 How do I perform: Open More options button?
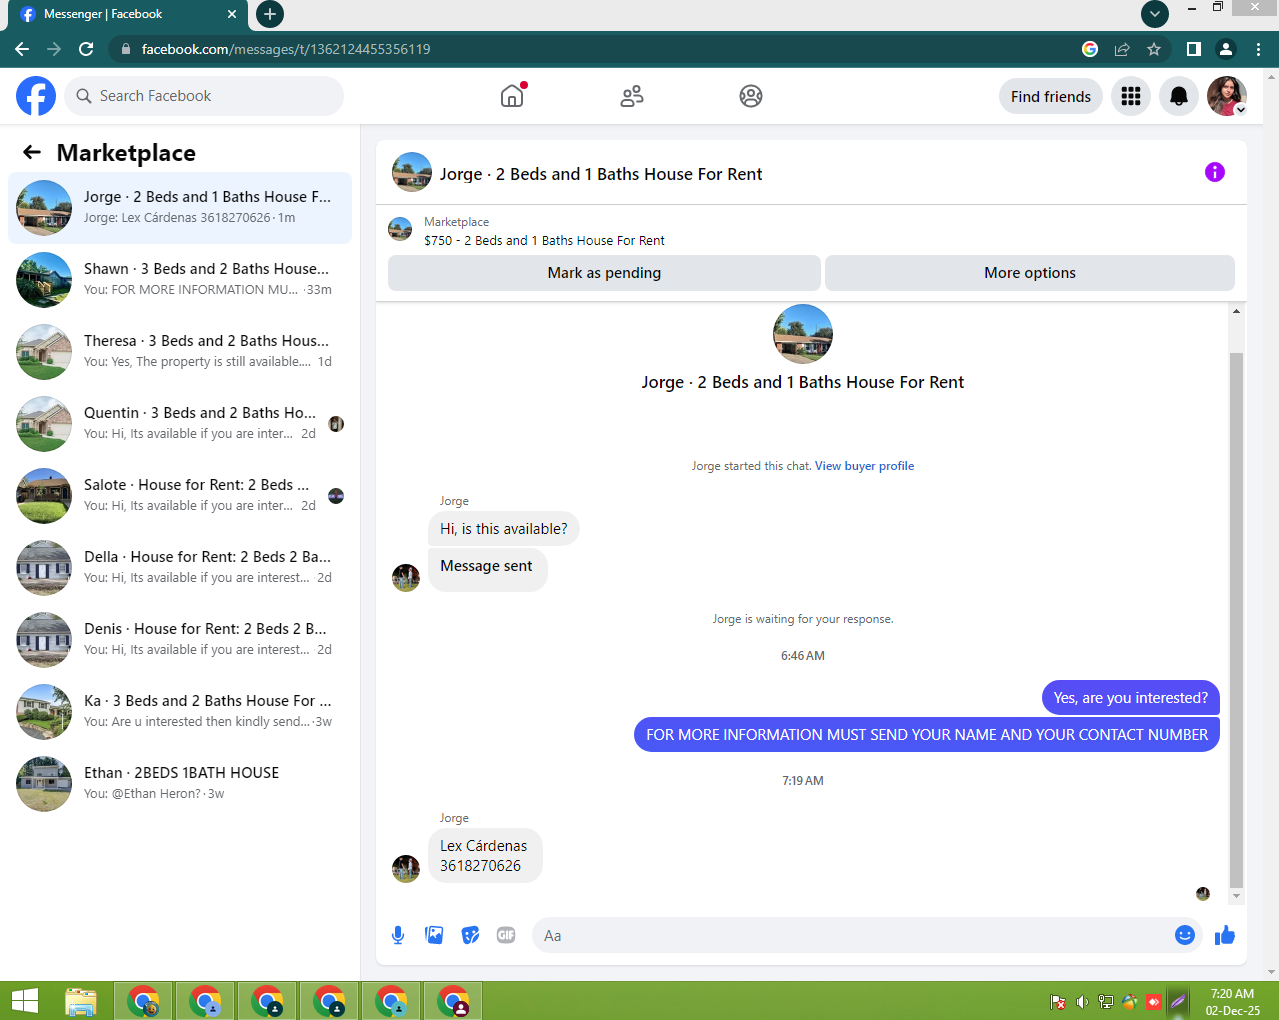point(1030,273)
